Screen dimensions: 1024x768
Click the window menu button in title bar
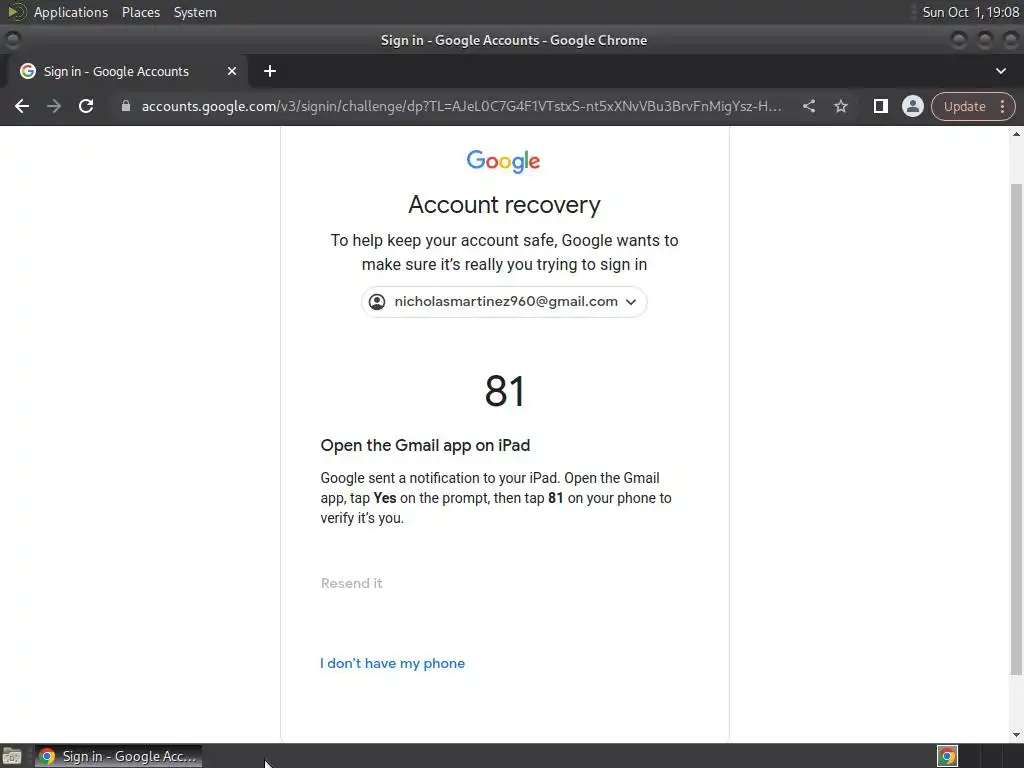pyautogui.click(x=12, y=40)
